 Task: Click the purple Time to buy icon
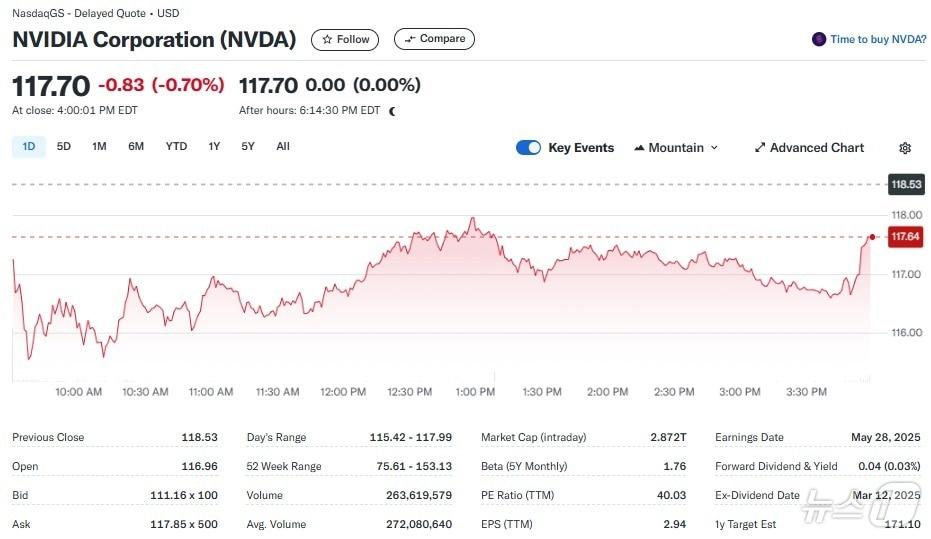819,40
